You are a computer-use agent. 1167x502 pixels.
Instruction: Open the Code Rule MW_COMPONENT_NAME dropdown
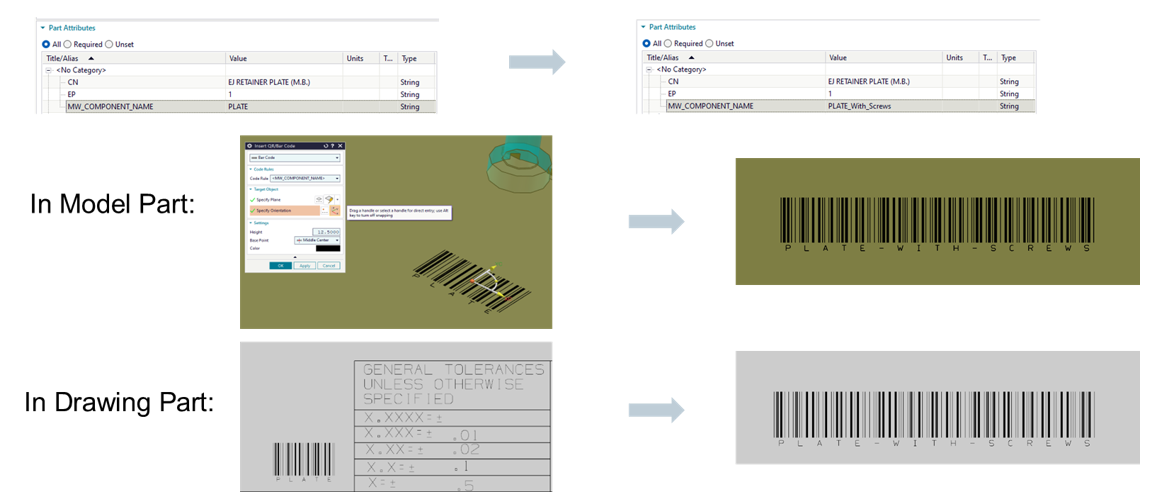point(305,179)
